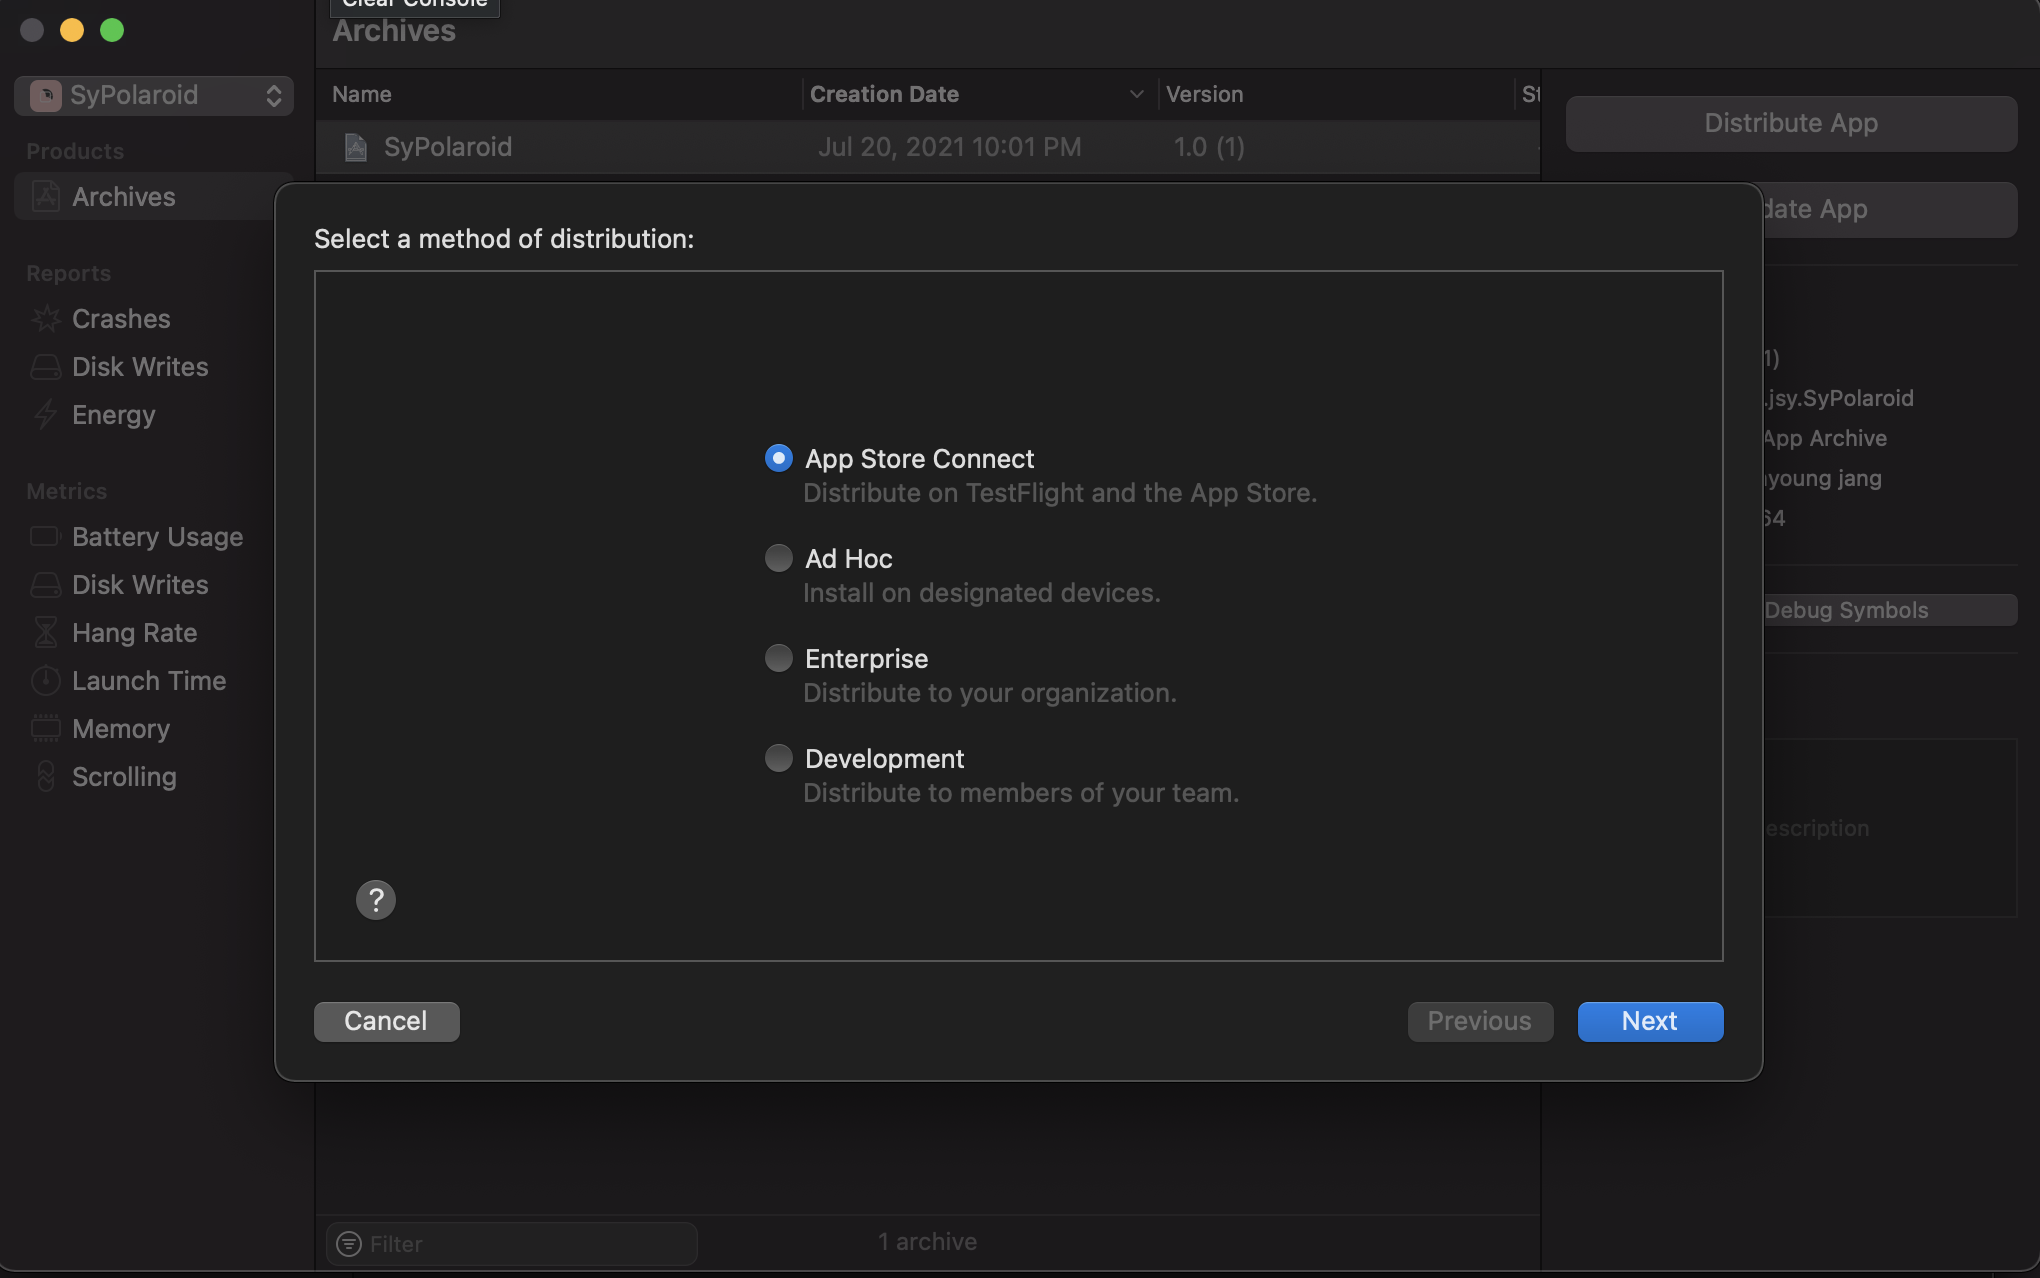Viewport: 2040px width, 1278px height.
Task: Pick Development to distribute to team members
Action: (x=778, y=758)
